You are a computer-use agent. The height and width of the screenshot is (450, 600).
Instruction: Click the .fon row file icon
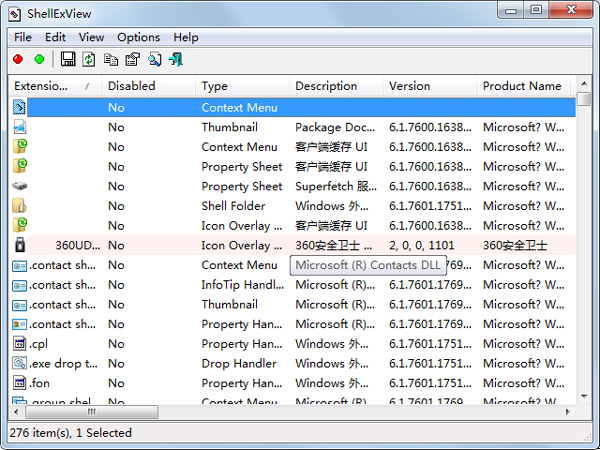(19, 383)
